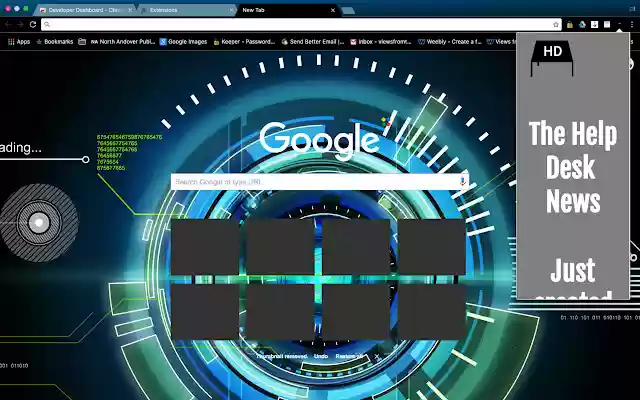Screen dimensions: 640x400
Task: Open the Weebly - Create a f.. bookmark
Action: point(450,42)
